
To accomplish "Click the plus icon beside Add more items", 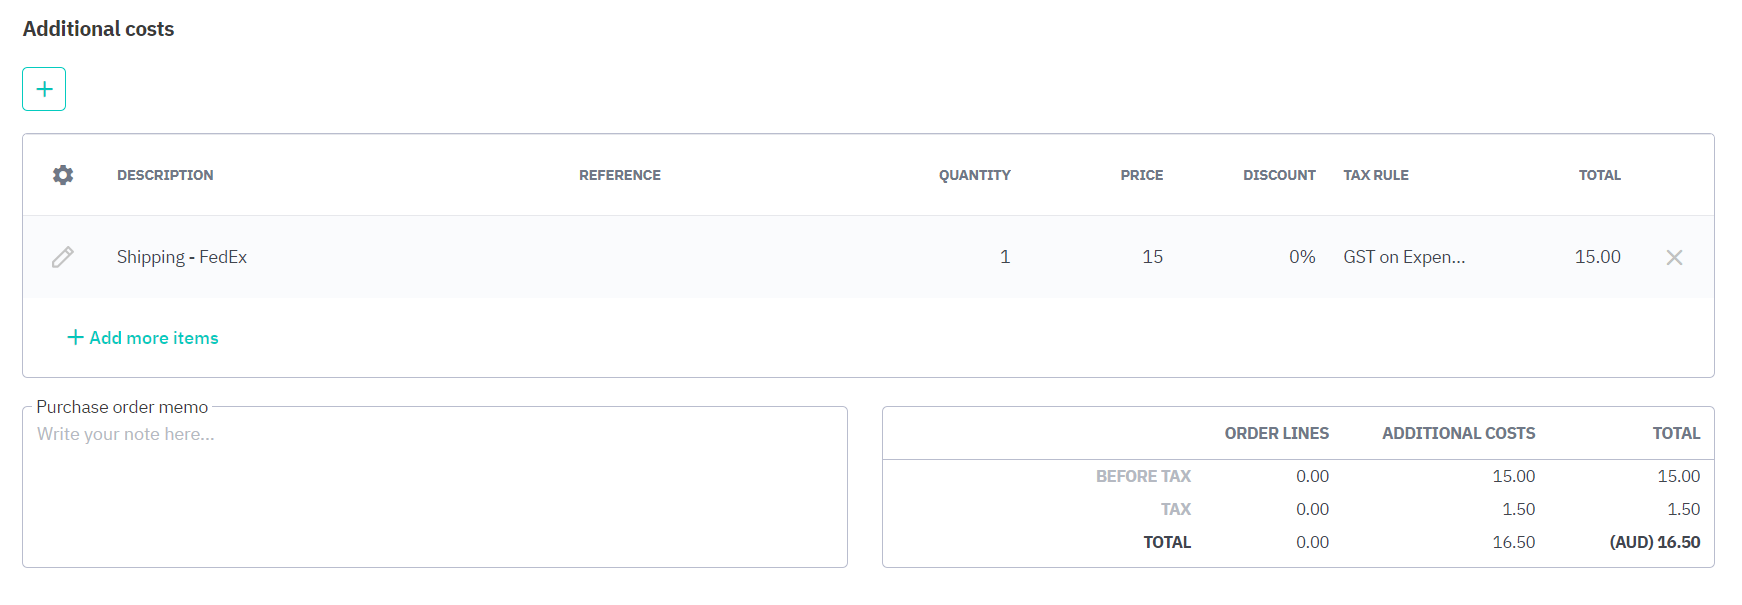I will pos(75,337).
